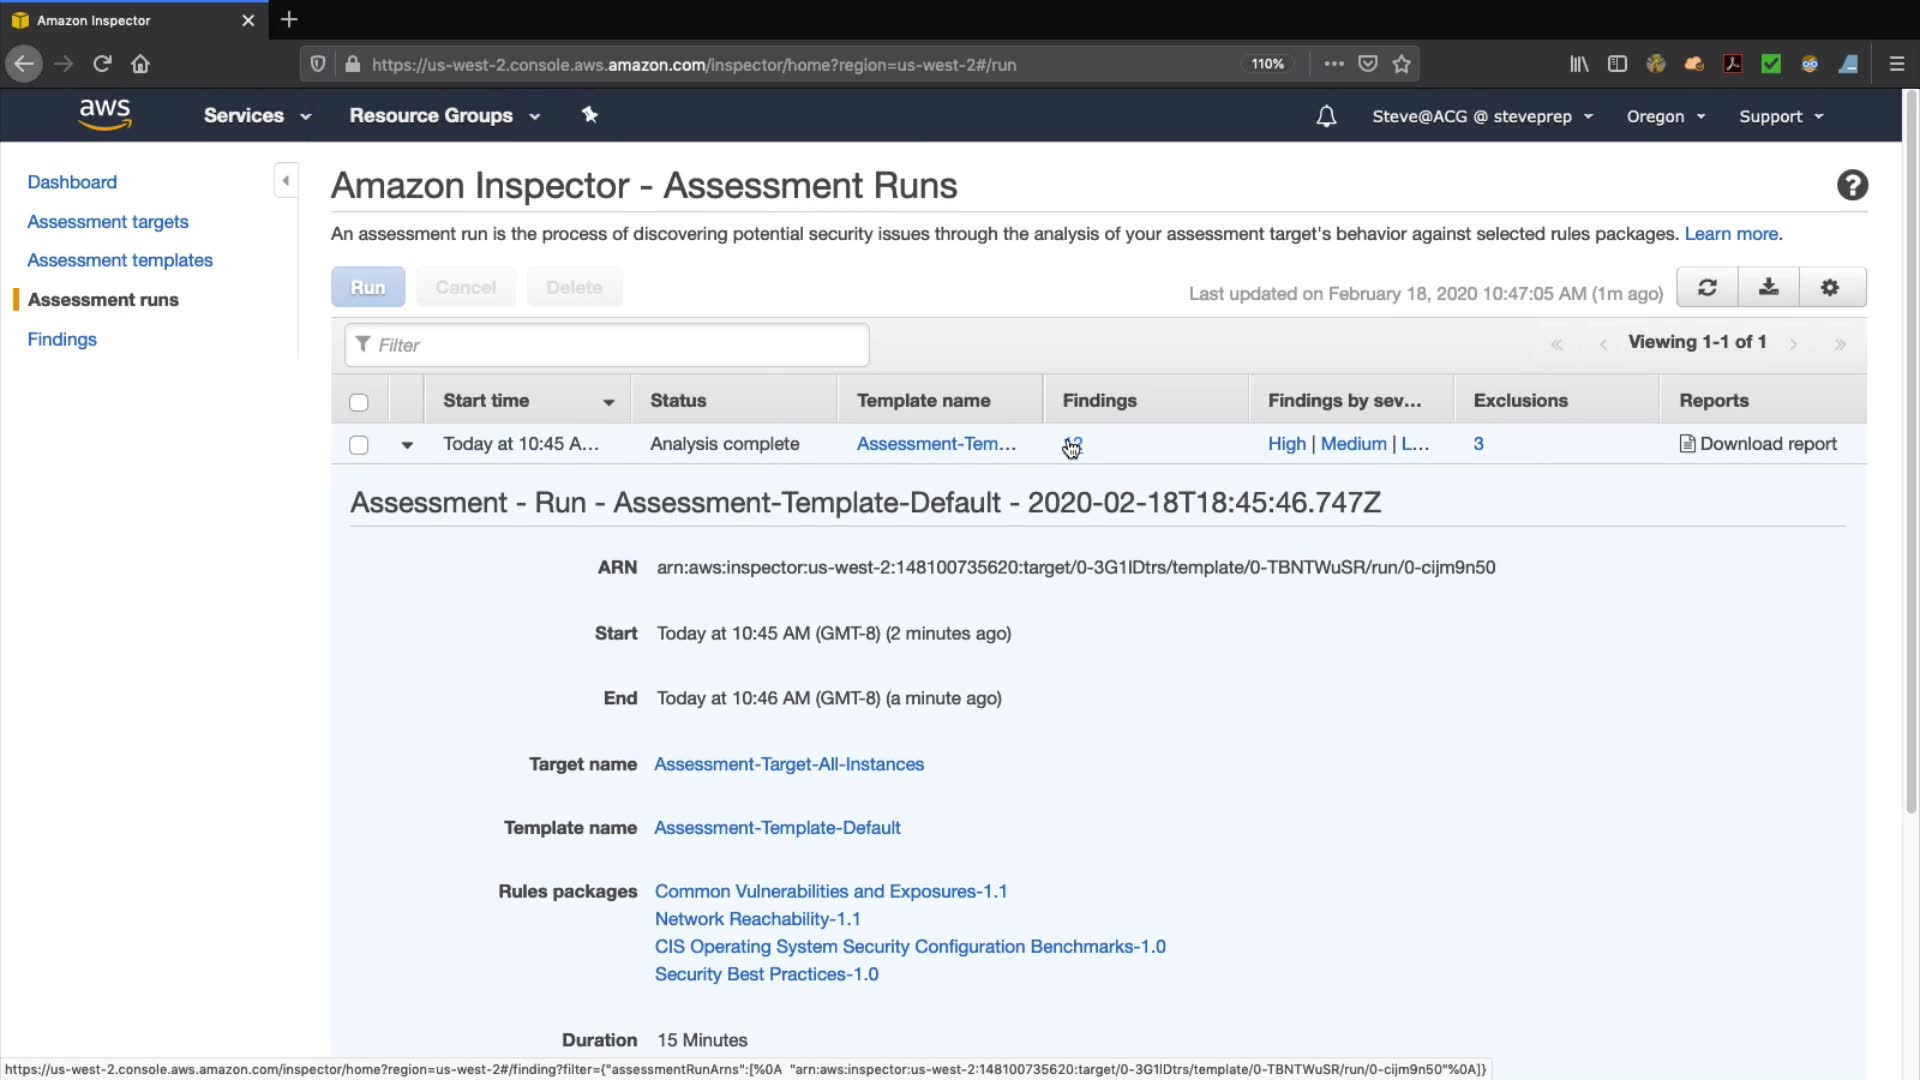Open the help question mark icon
The height and width of the screenshot is (1080, 1920).
pyautogui.click(x=1852, y=185)
